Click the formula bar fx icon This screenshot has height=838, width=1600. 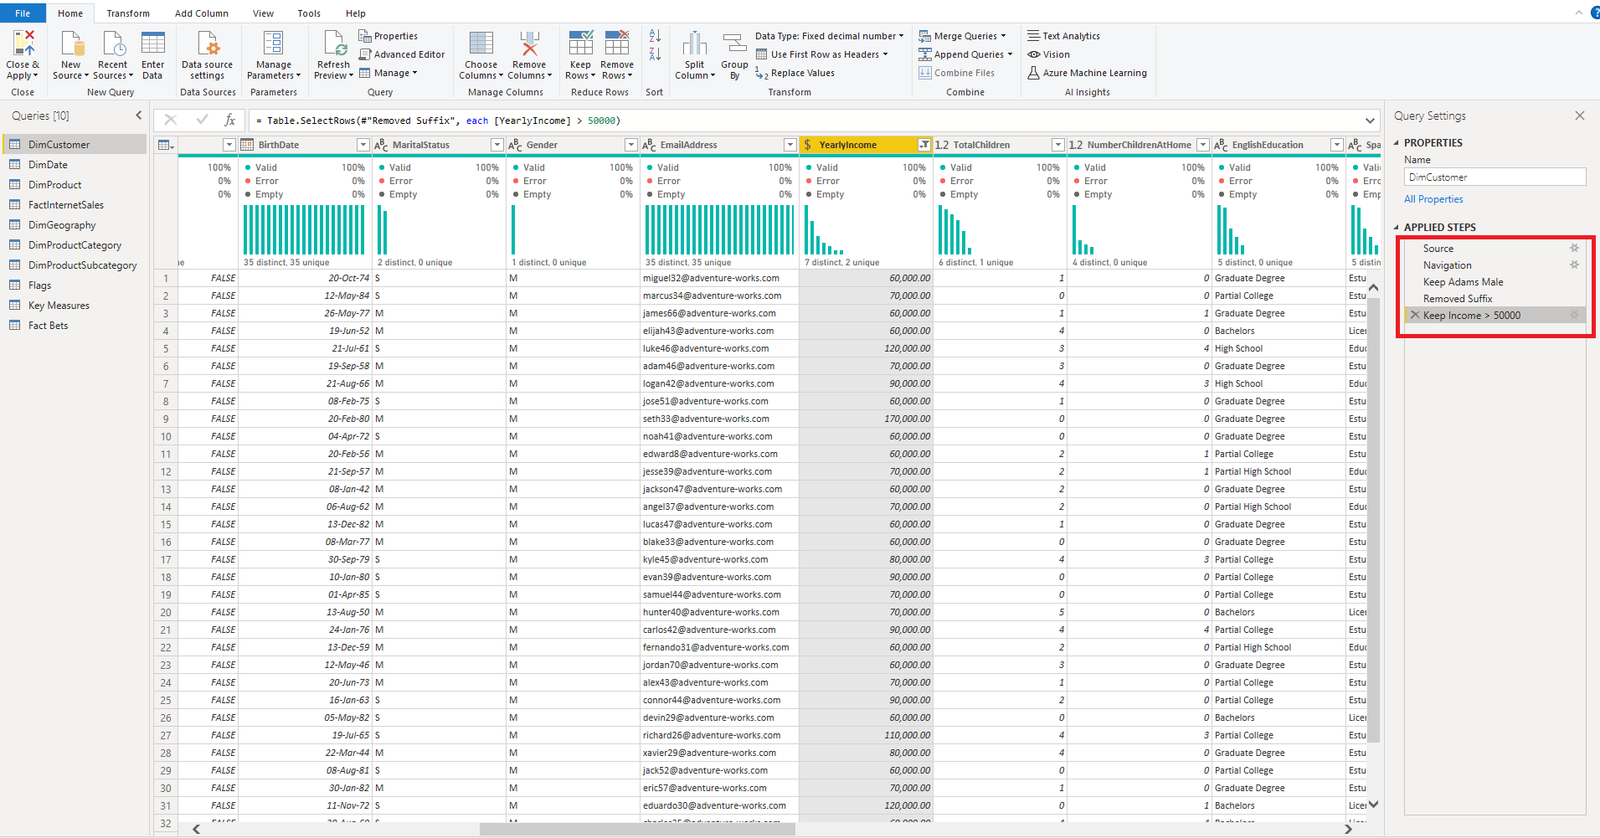(230, 120)
